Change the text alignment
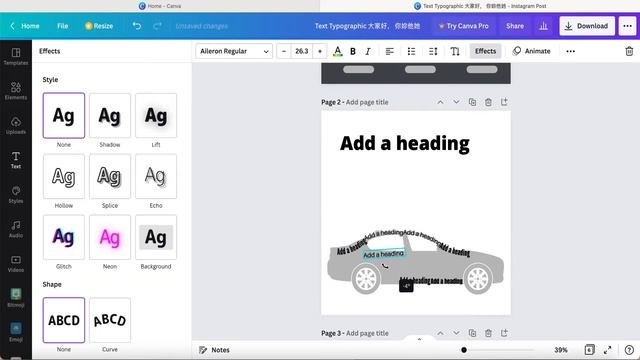 390,51
